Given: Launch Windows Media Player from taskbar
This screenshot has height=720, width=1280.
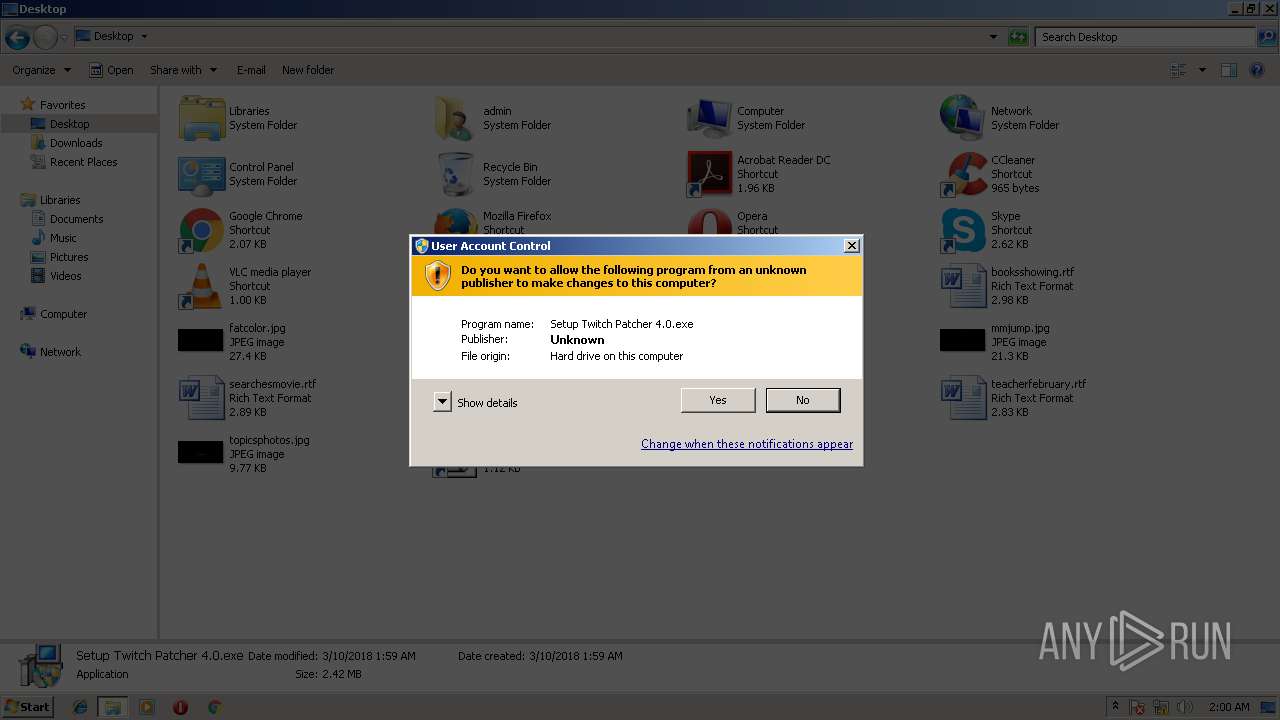Looking at the screenshot, I should 147,707.
